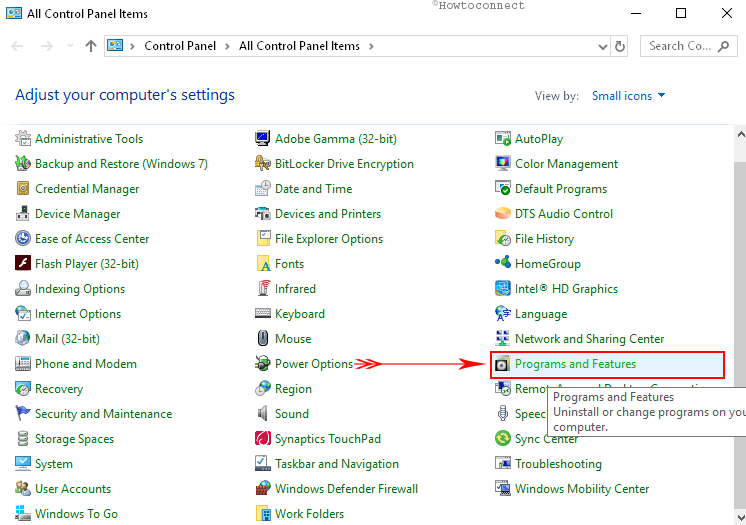The image size is (746, 525).
Task: Open the Windows To Go link
Action: (x=76, y=514)
